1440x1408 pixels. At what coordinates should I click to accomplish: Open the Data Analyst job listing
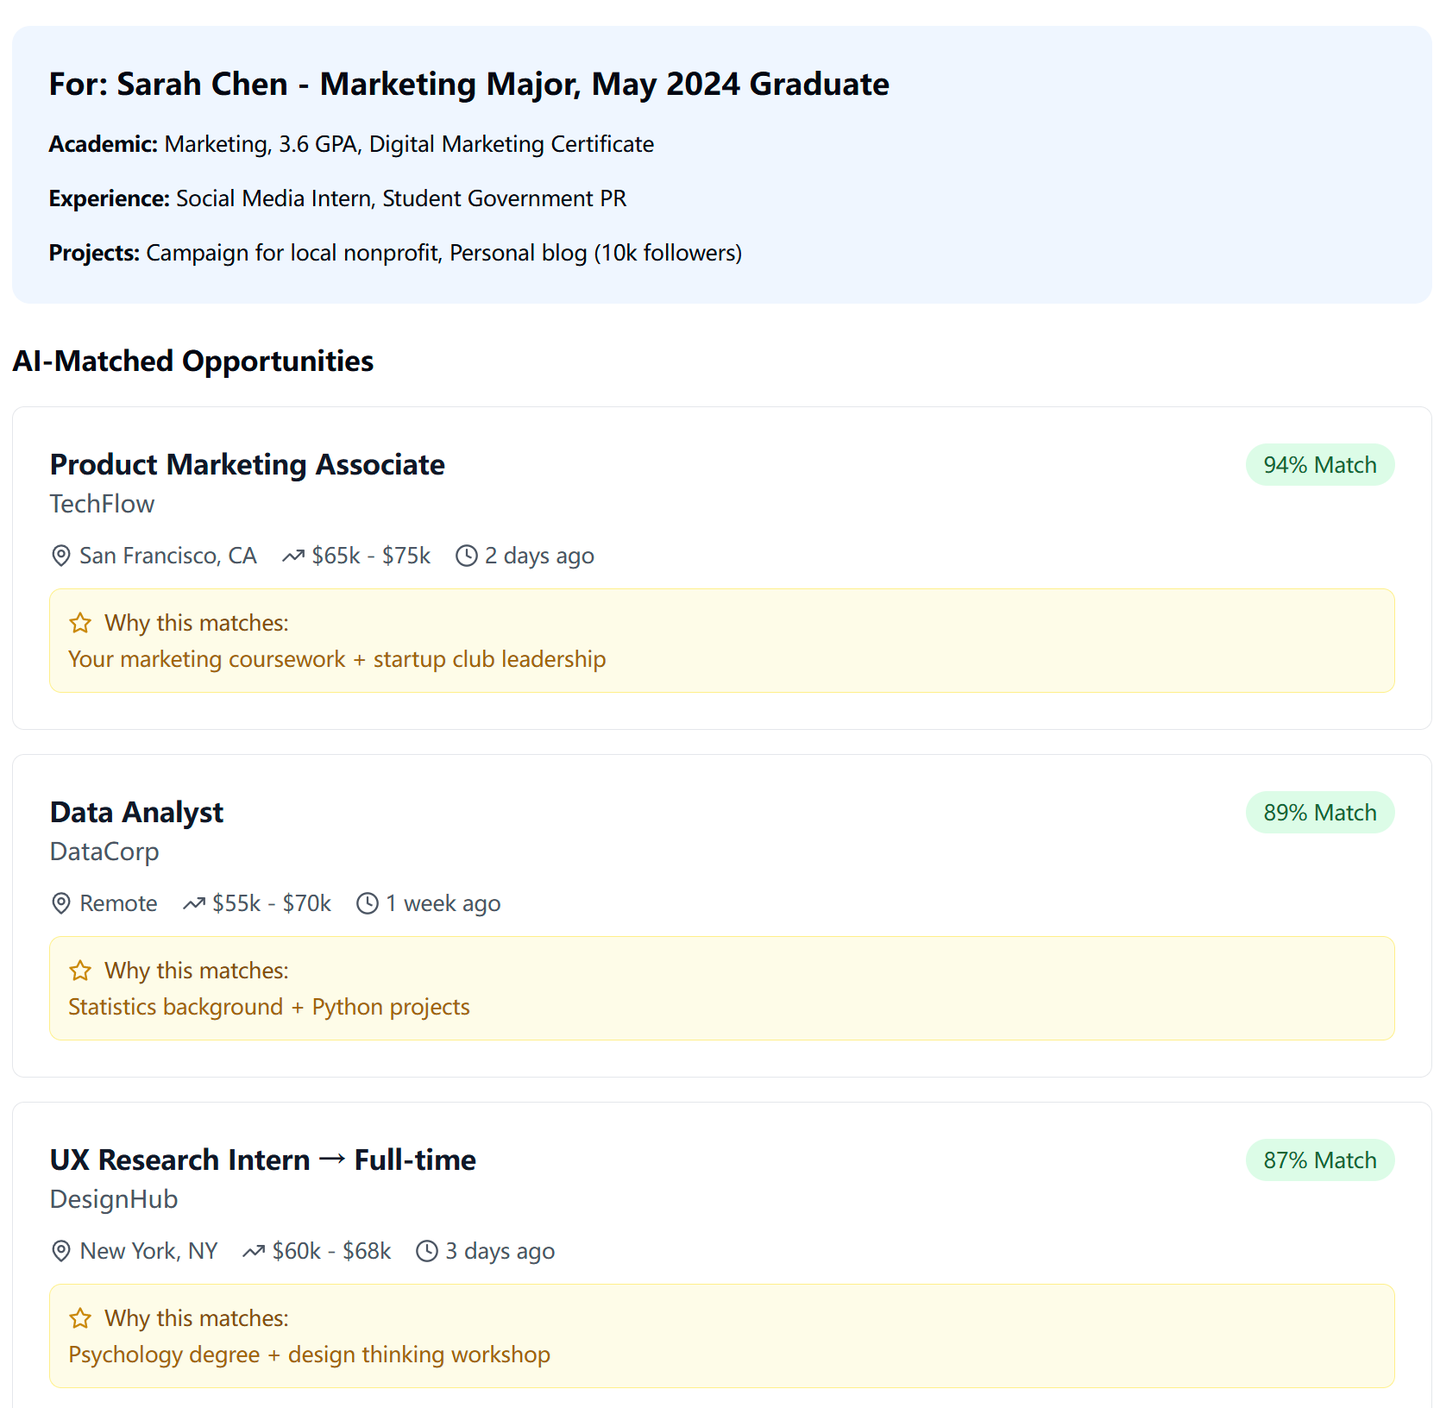[x=137, y=813]
